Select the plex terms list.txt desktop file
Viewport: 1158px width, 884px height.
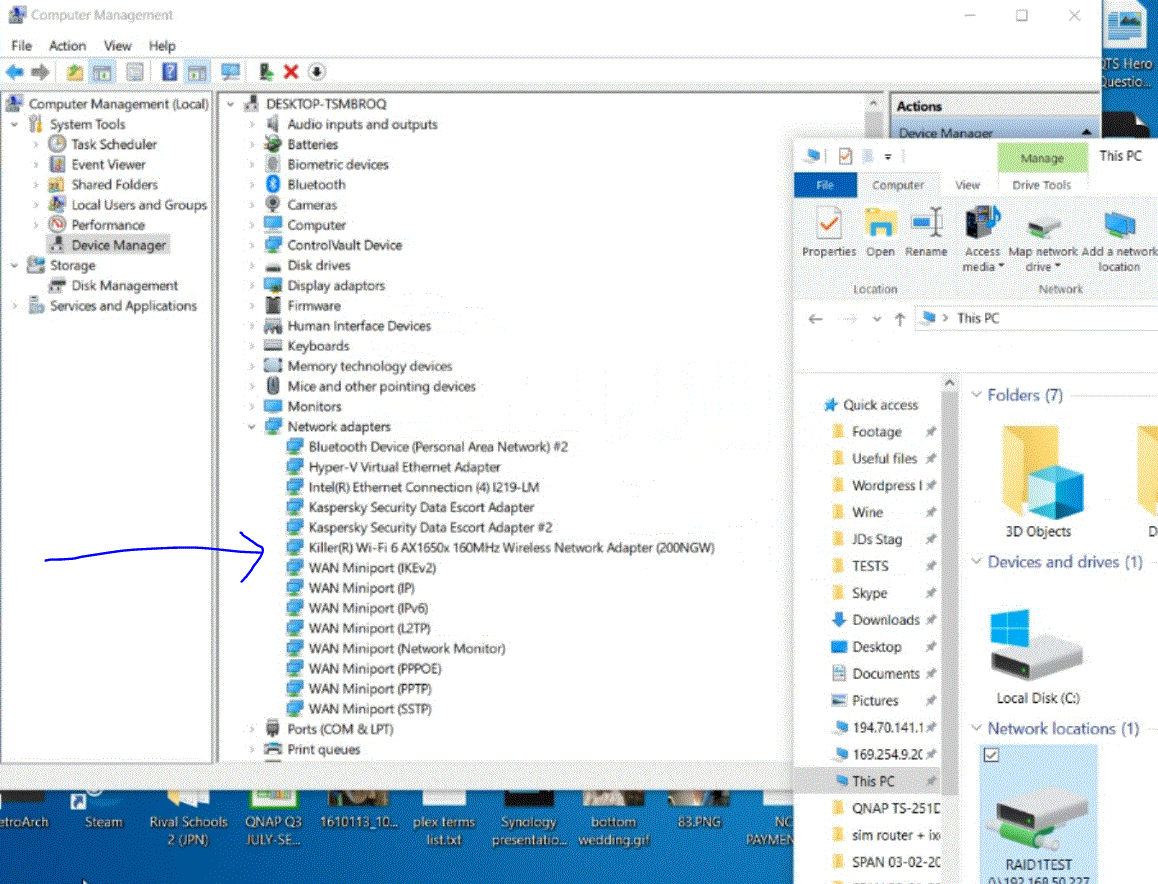[443, 819]
